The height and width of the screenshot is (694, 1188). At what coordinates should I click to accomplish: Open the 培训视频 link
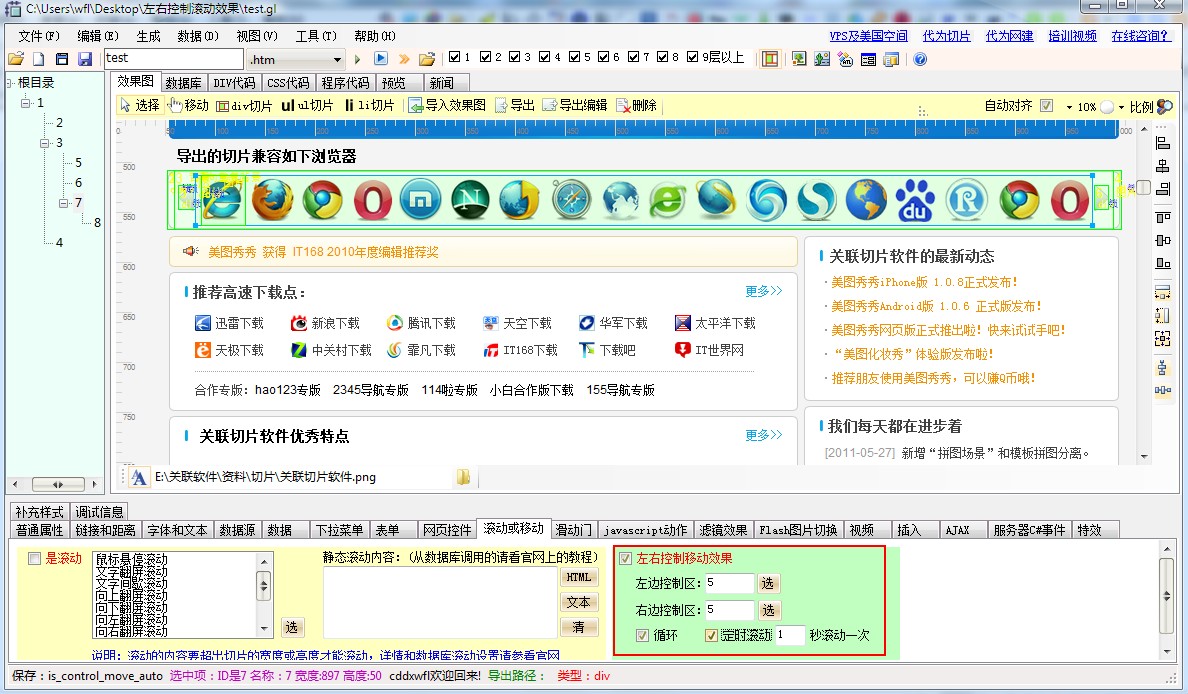[x=1072, y=36]
